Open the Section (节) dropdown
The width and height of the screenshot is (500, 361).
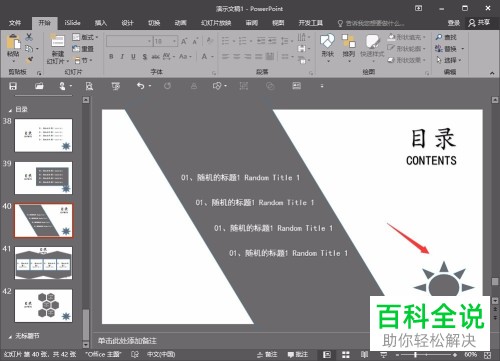83,60
